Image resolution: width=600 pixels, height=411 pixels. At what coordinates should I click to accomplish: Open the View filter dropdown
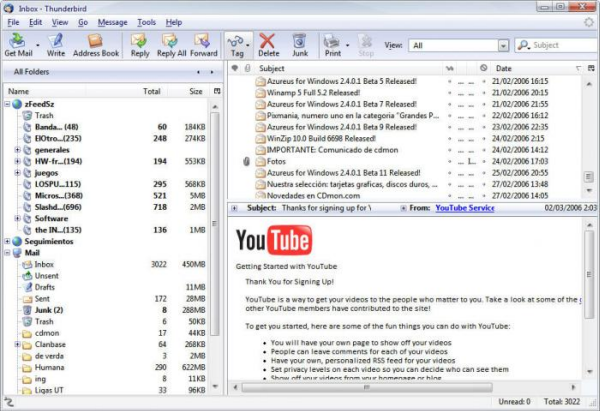[x=456, y=45]
